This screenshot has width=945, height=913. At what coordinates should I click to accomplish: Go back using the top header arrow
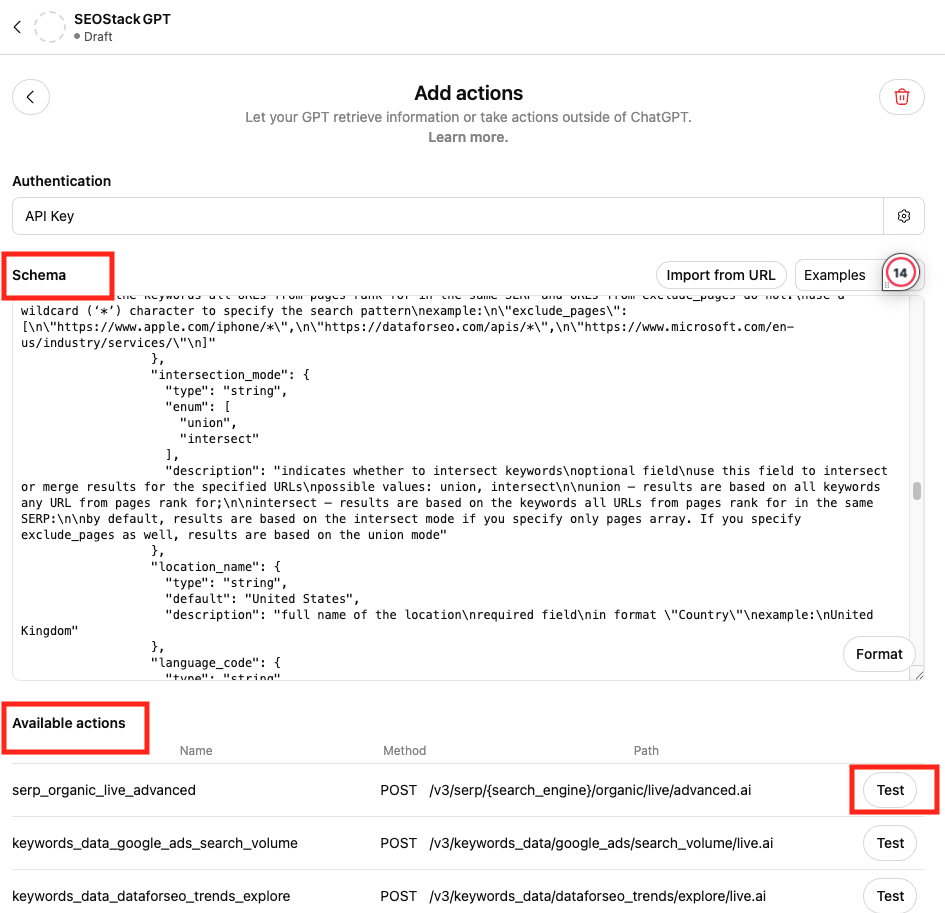pos(17,27)
